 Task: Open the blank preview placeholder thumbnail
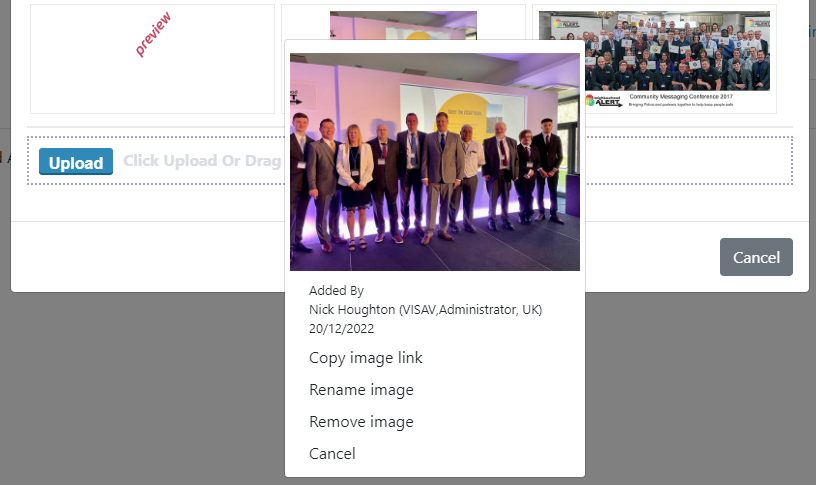[x=152, y=59]
